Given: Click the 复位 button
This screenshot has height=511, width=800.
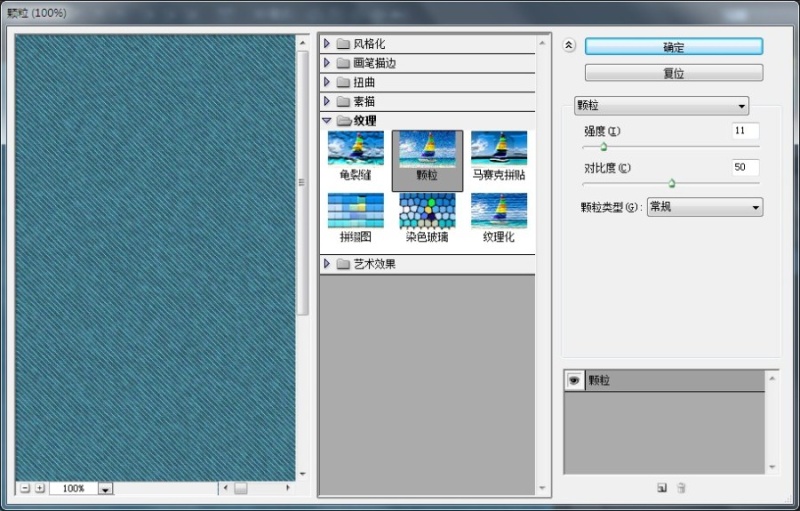Looking at the screenshot, I should click(673, 73).
